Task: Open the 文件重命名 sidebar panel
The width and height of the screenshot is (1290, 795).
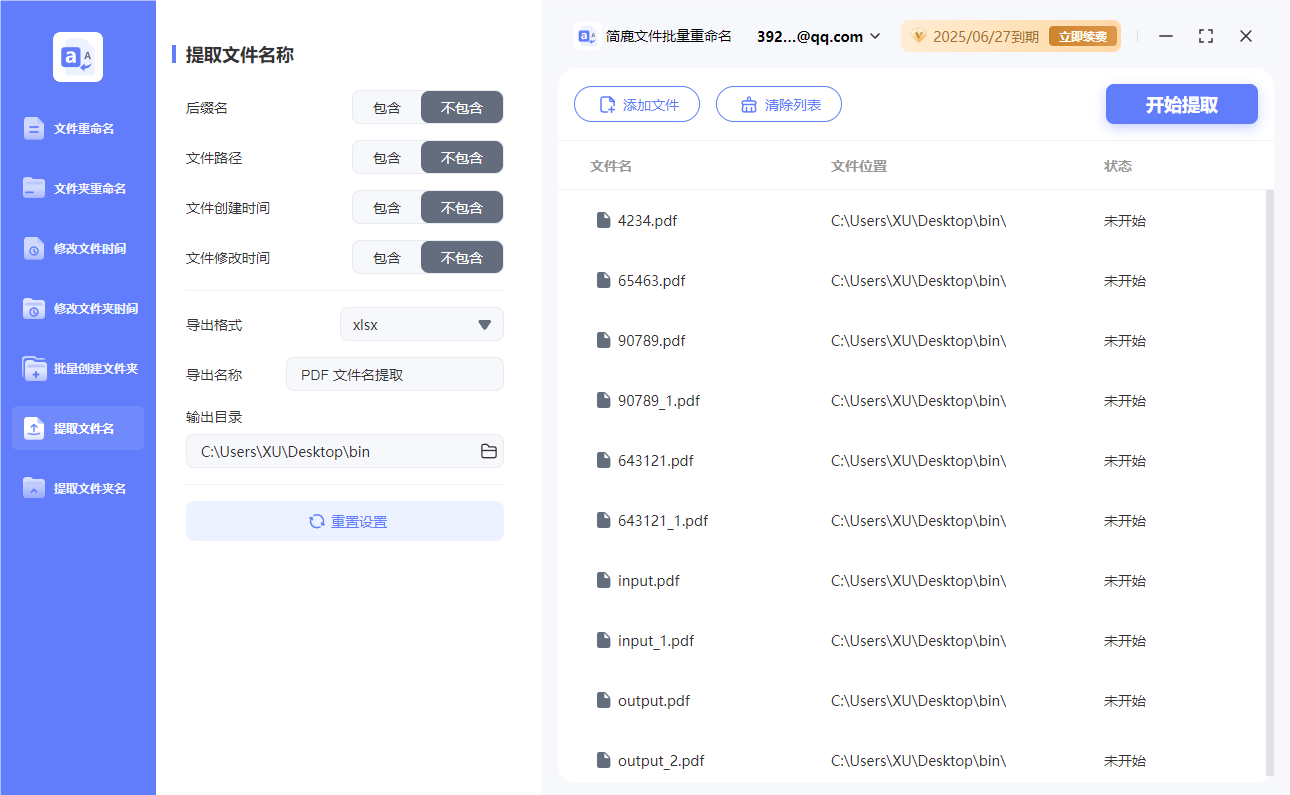Action: [x=77, y=128]
